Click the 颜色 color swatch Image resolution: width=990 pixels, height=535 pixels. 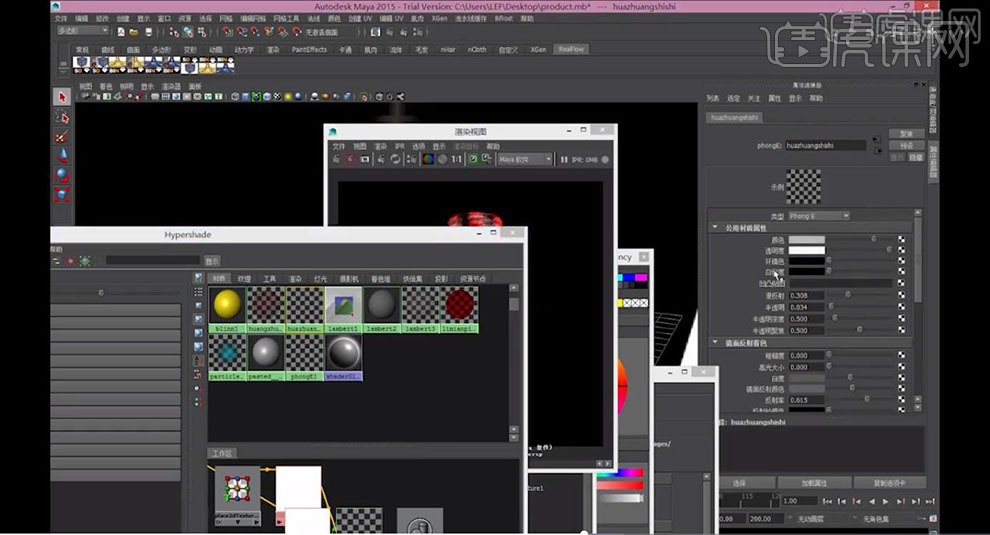point(806,240)
